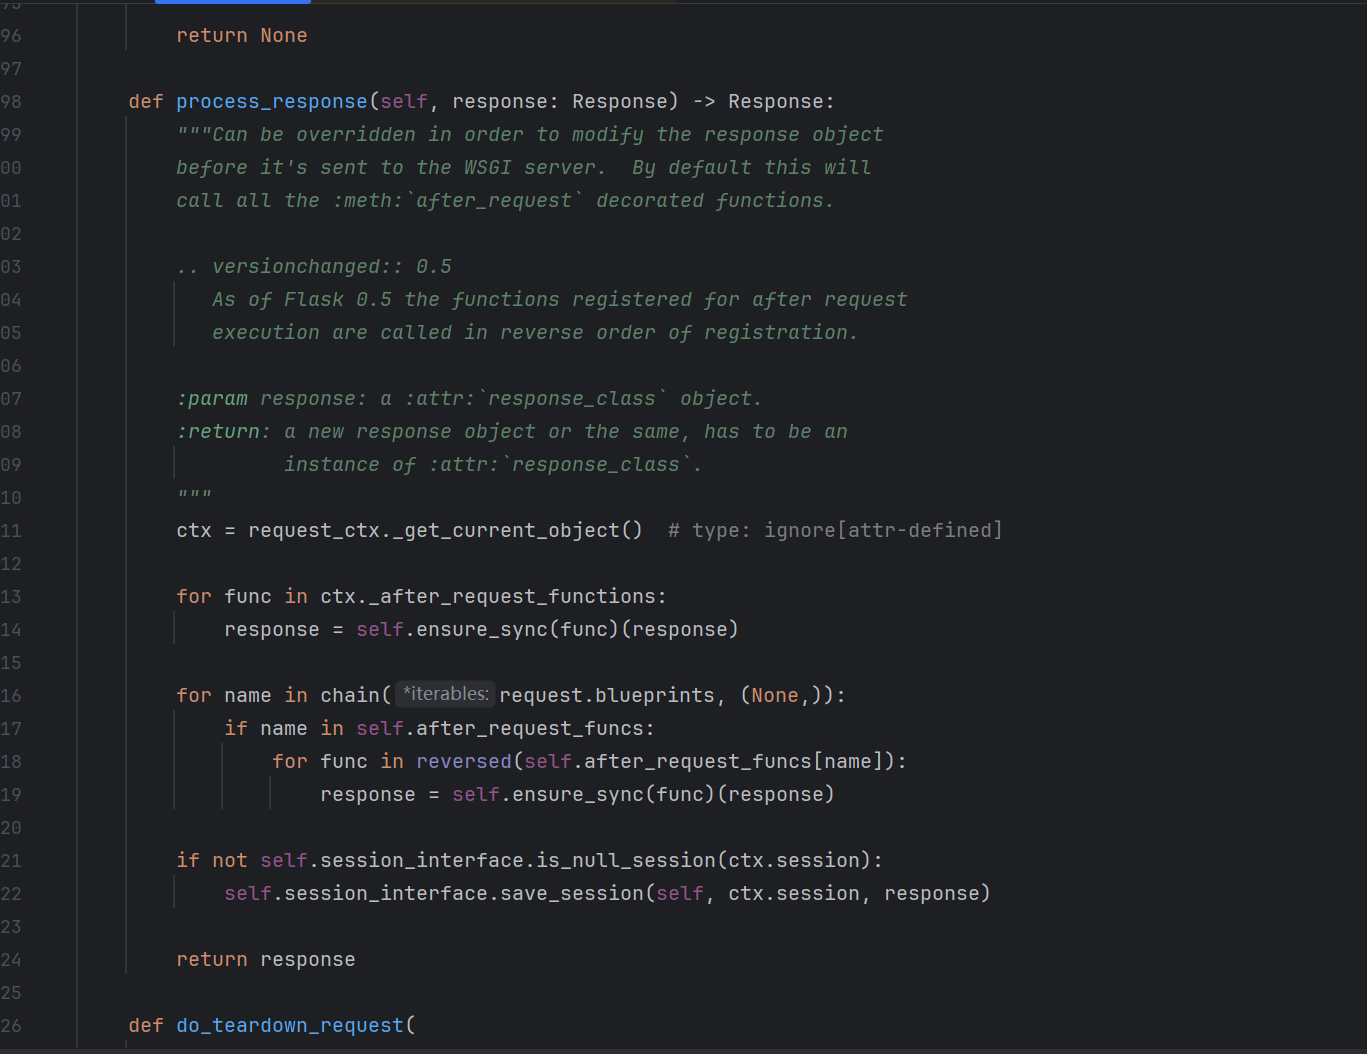Place cursor on the reversed builtin call

(463, 762)
